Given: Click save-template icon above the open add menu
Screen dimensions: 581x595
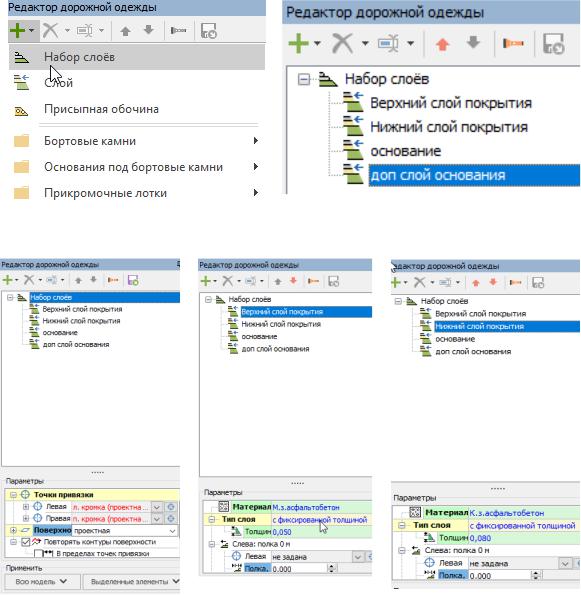Looking at the screenshot, I should tap(208, 30).
